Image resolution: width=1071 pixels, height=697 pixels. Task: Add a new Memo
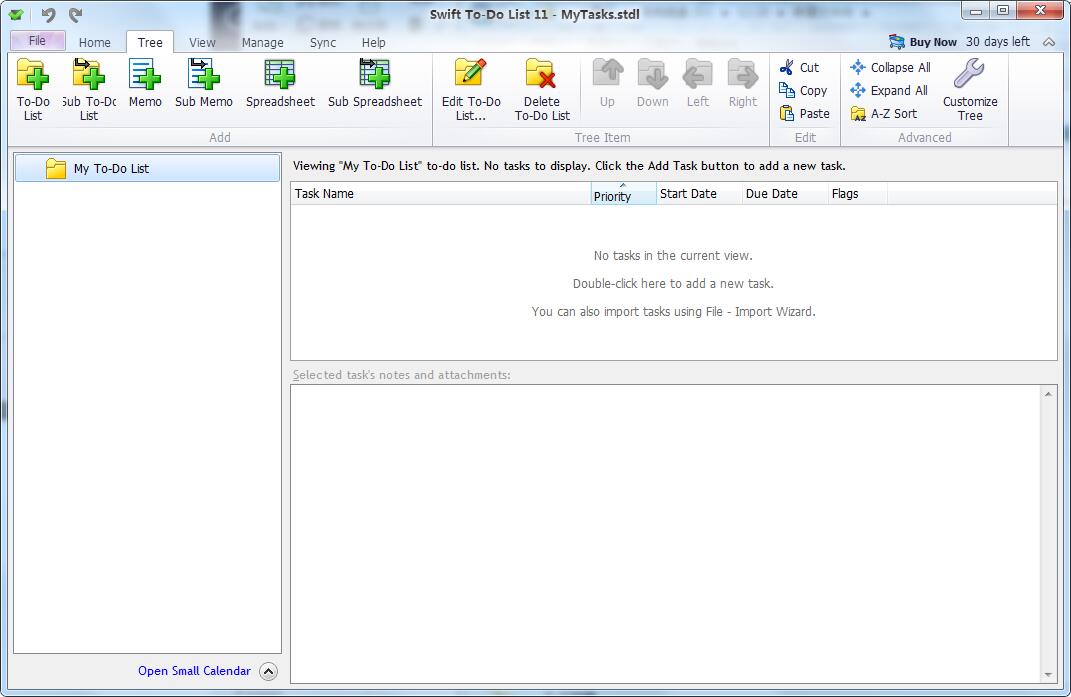point(145,83)
